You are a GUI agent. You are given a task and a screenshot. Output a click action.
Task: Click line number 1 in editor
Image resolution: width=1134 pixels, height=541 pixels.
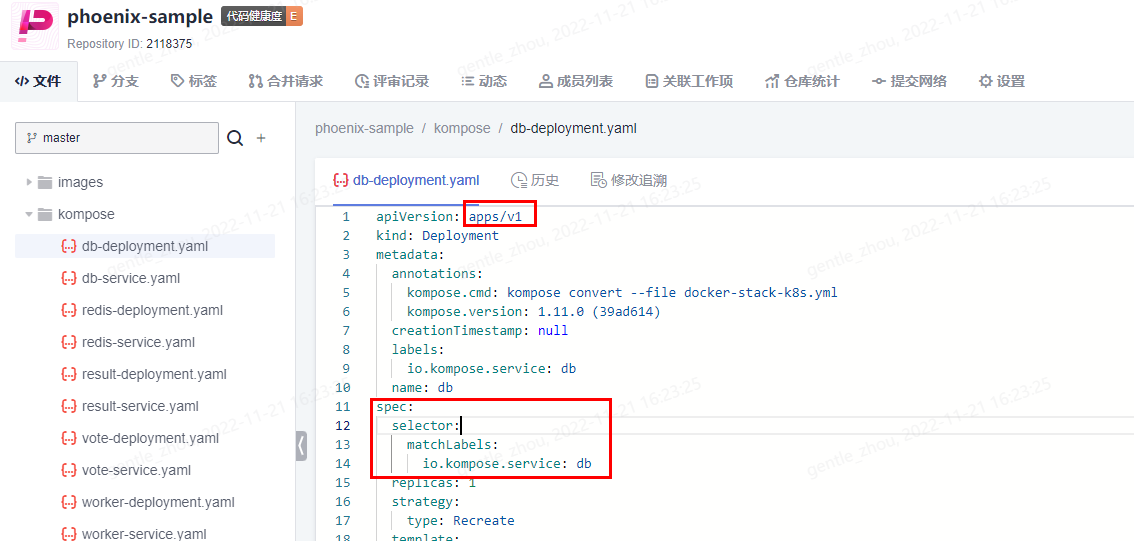(346, 217)
